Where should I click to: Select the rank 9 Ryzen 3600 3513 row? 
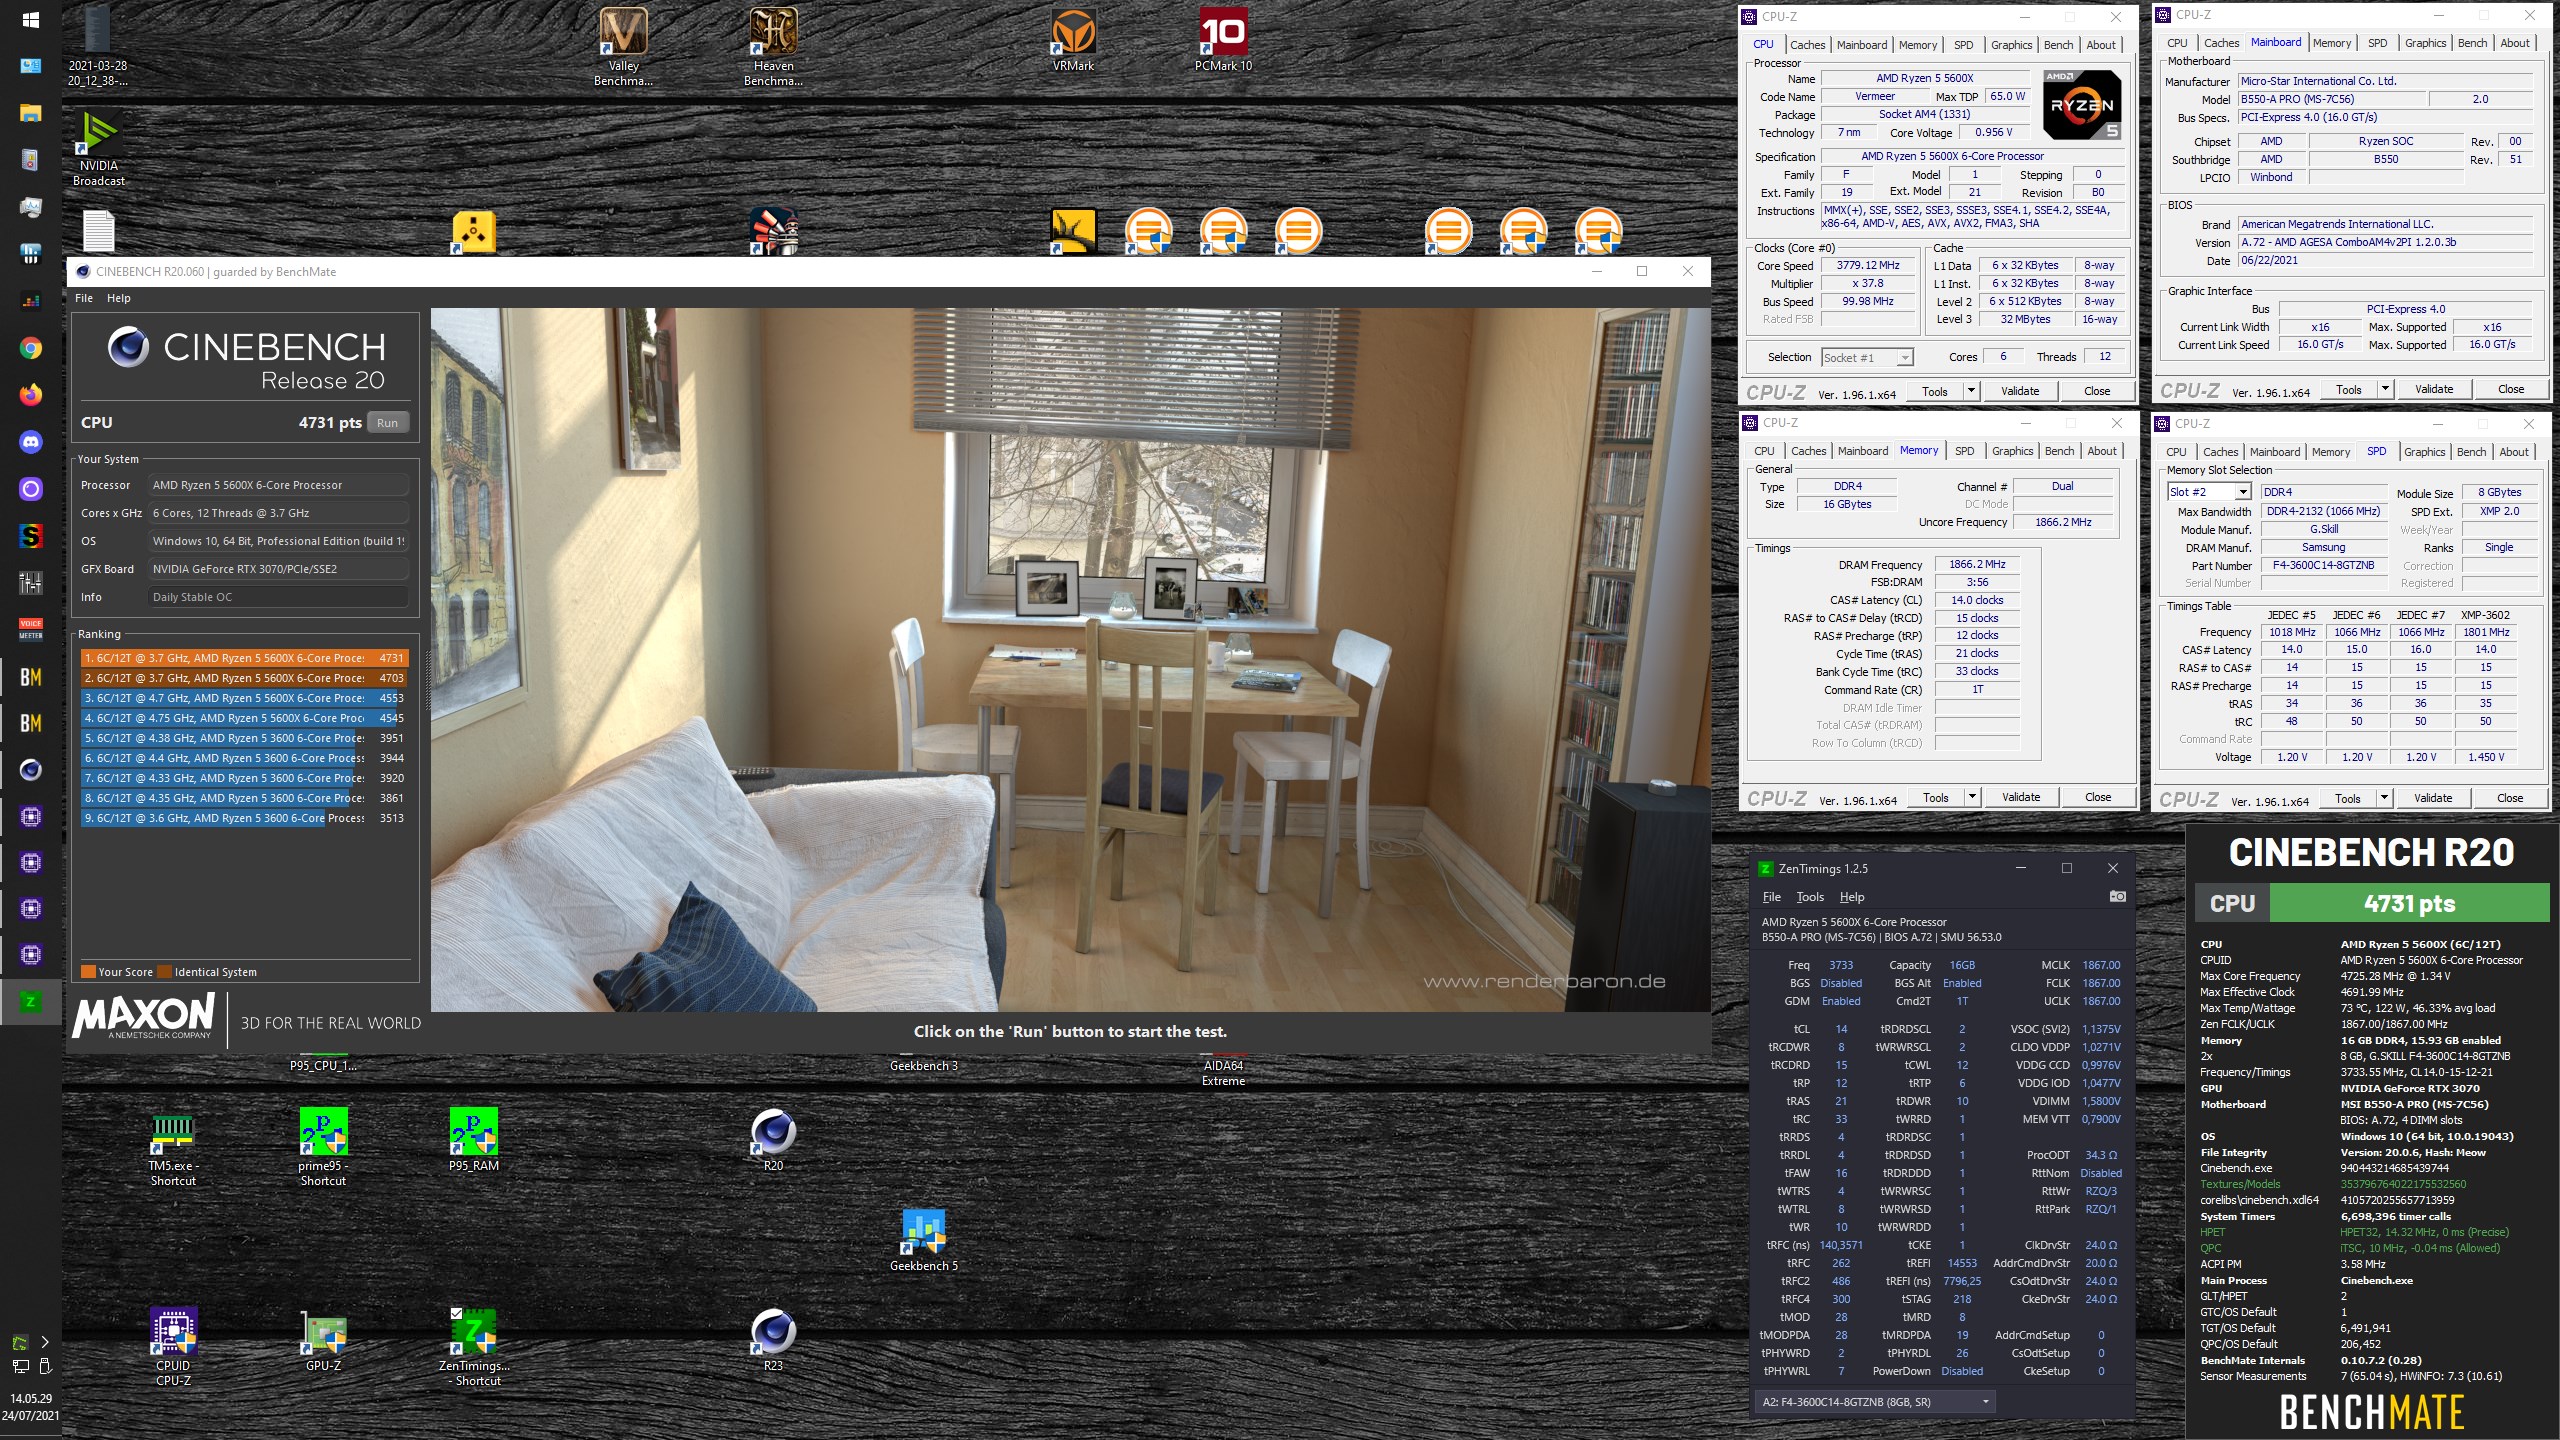click(245, 818)
